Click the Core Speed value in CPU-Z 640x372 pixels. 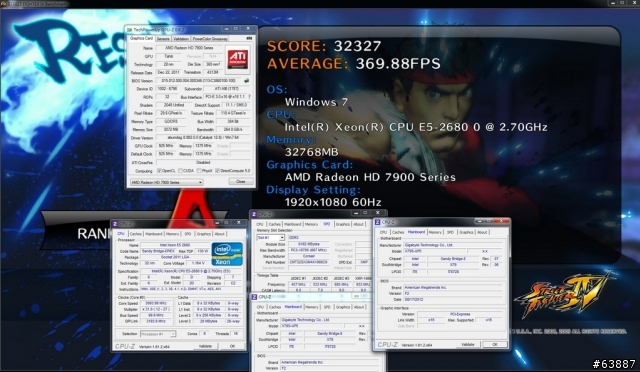[x=156, y=303]
